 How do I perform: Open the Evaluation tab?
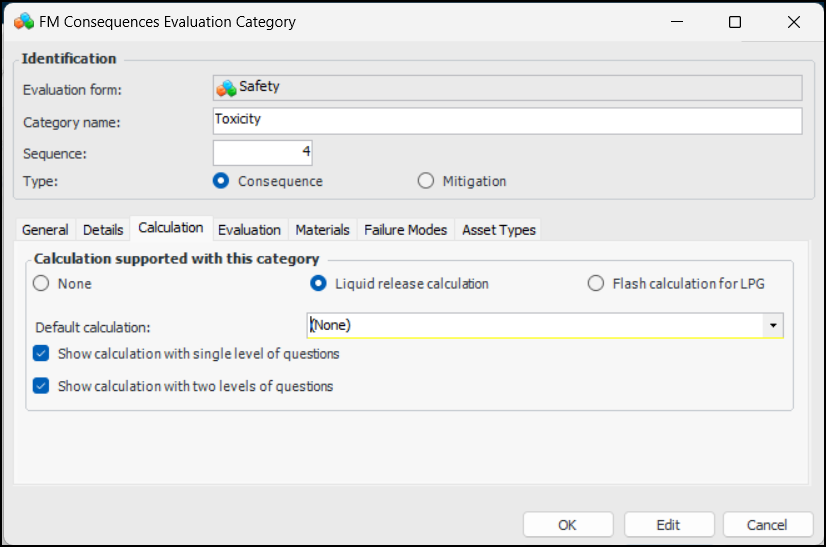coord(249,230)
